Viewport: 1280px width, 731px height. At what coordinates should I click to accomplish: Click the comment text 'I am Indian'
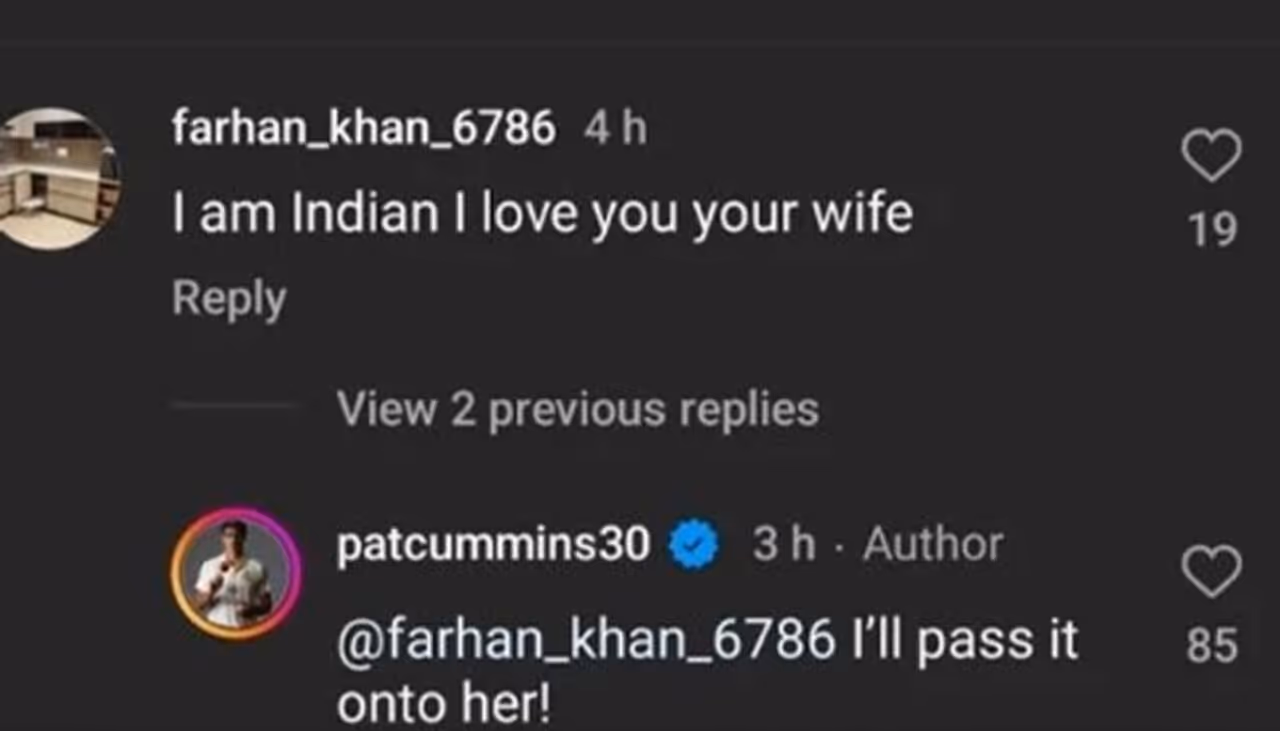coord(305,214)
